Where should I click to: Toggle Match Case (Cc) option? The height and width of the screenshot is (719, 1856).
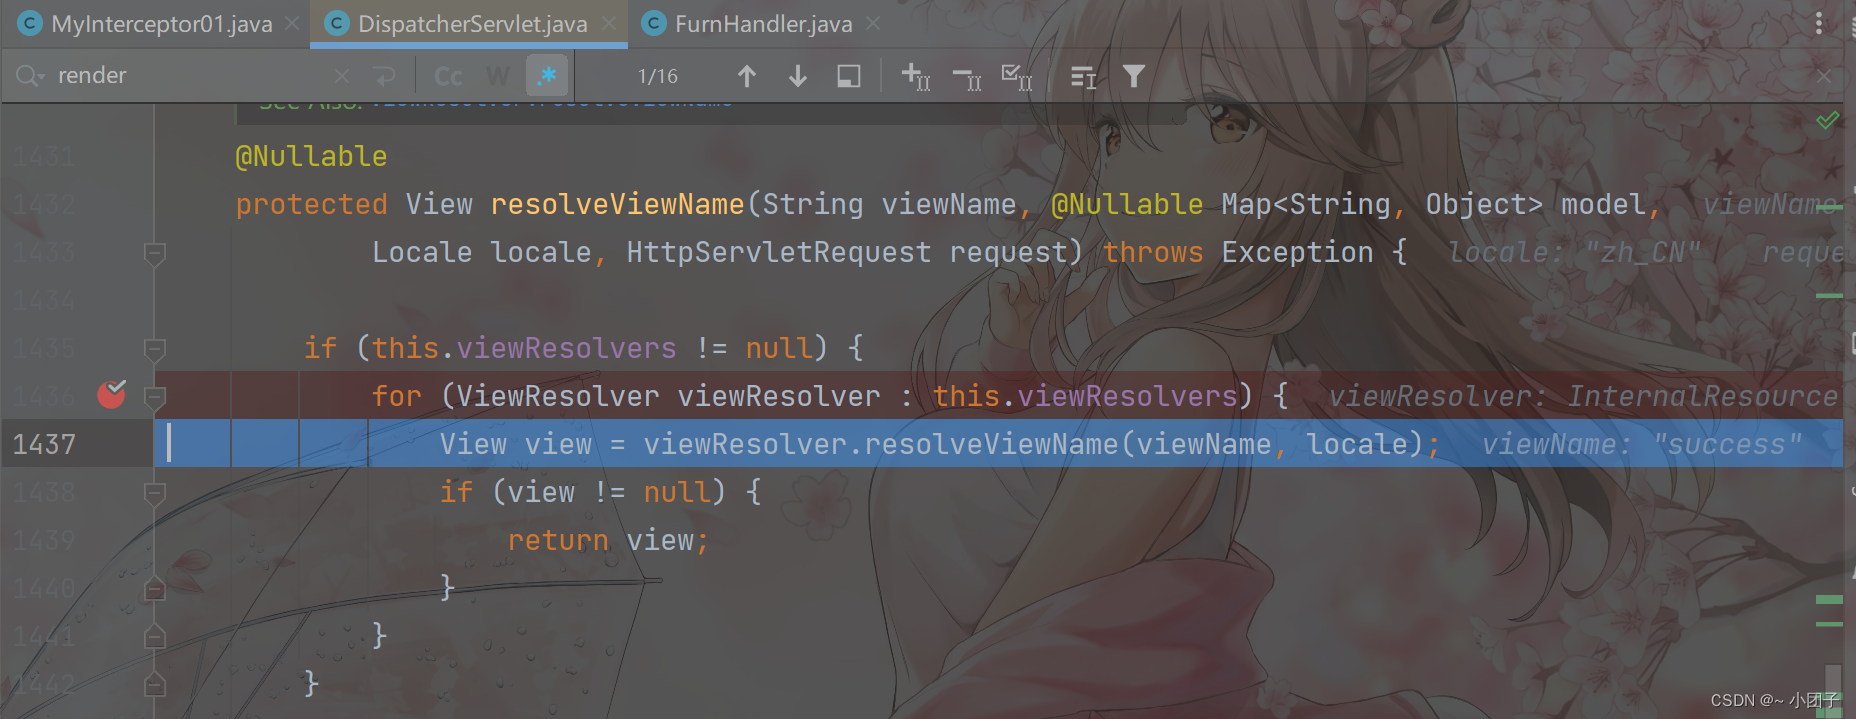click(448, 76)
